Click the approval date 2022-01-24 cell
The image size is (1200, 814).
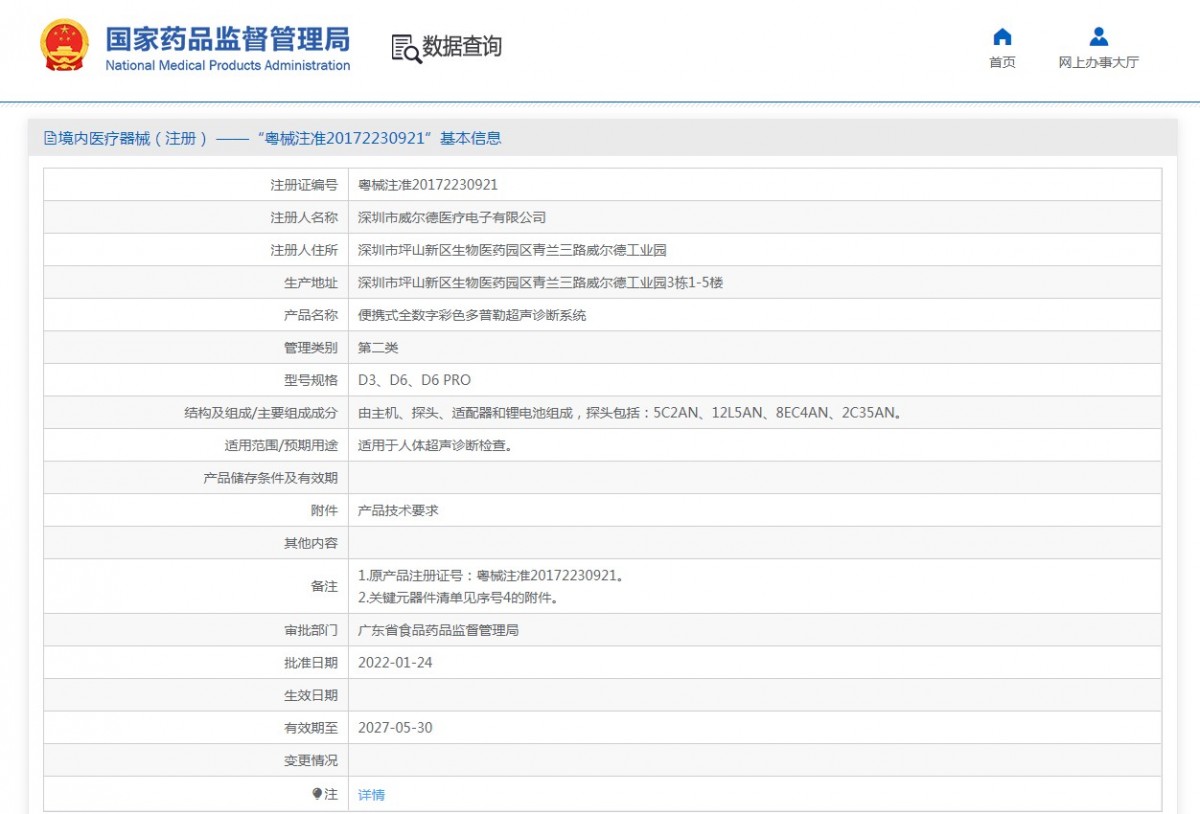click(x=755, y=663)
